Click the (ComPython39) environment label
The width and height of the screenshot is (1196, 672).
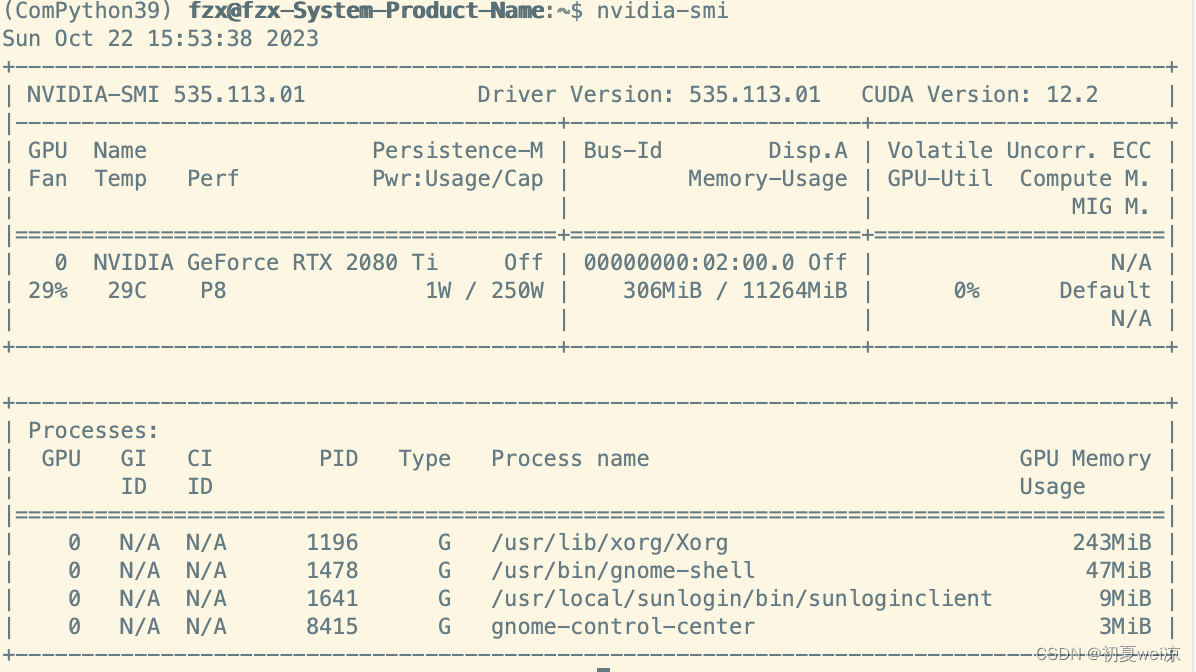point(88,12)
